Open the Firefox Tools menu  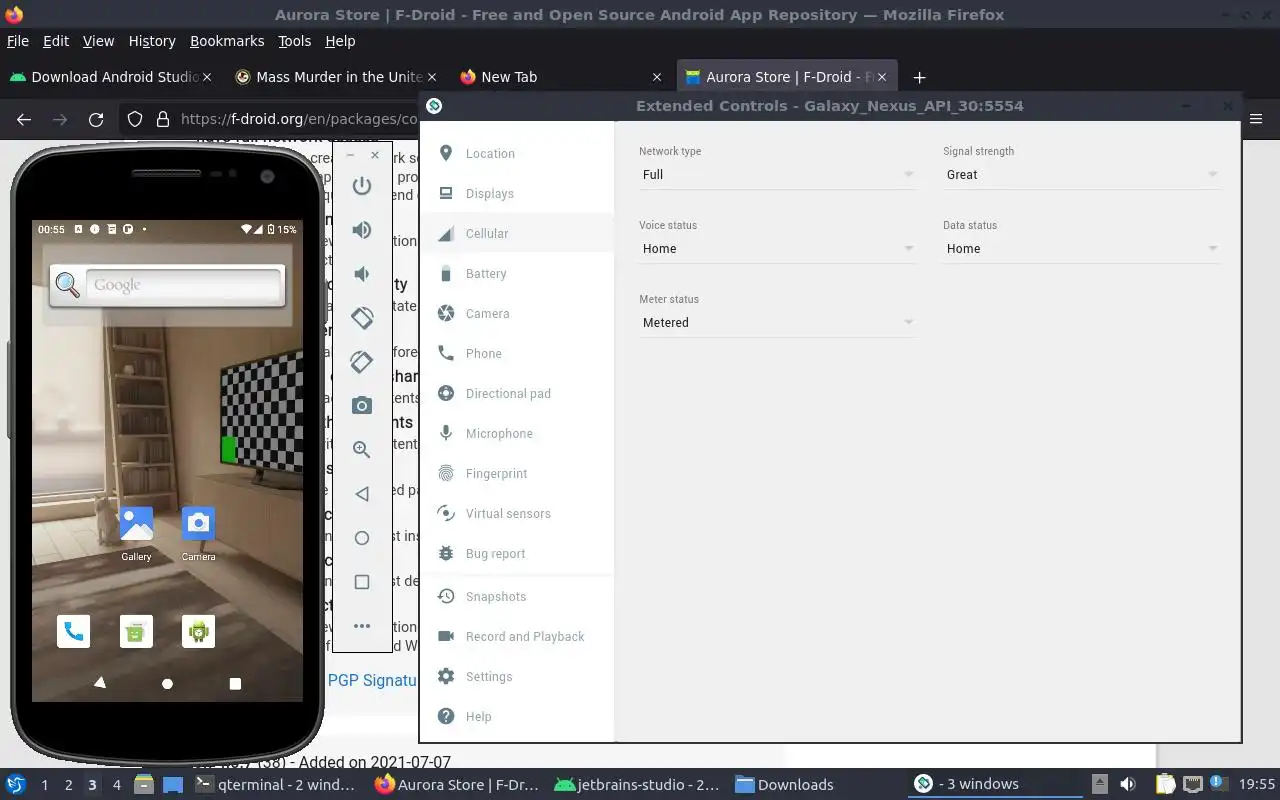(294, 41)
